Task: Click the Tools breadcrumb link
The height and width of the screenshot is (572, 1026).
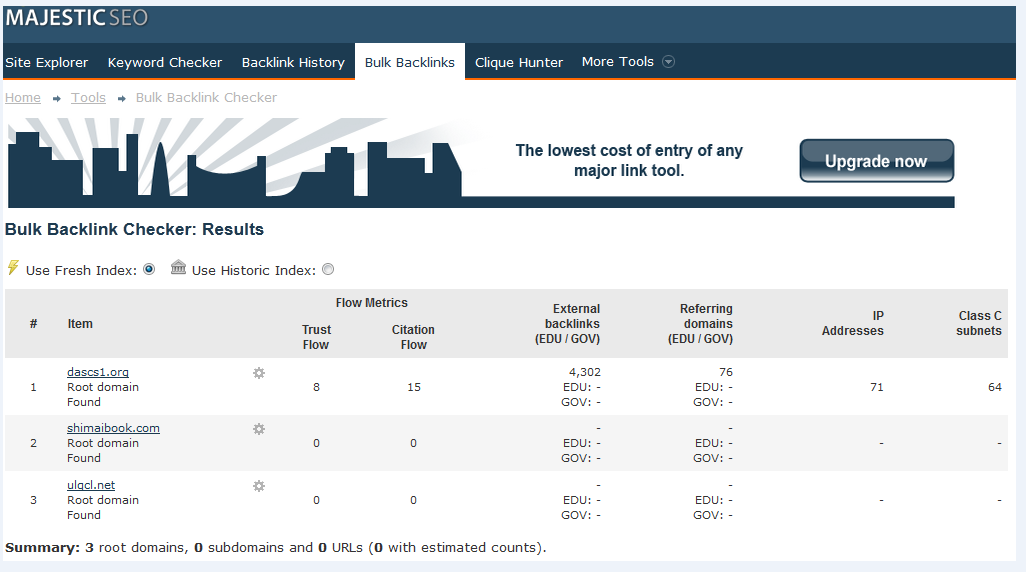Action: (x=88, y=98)
